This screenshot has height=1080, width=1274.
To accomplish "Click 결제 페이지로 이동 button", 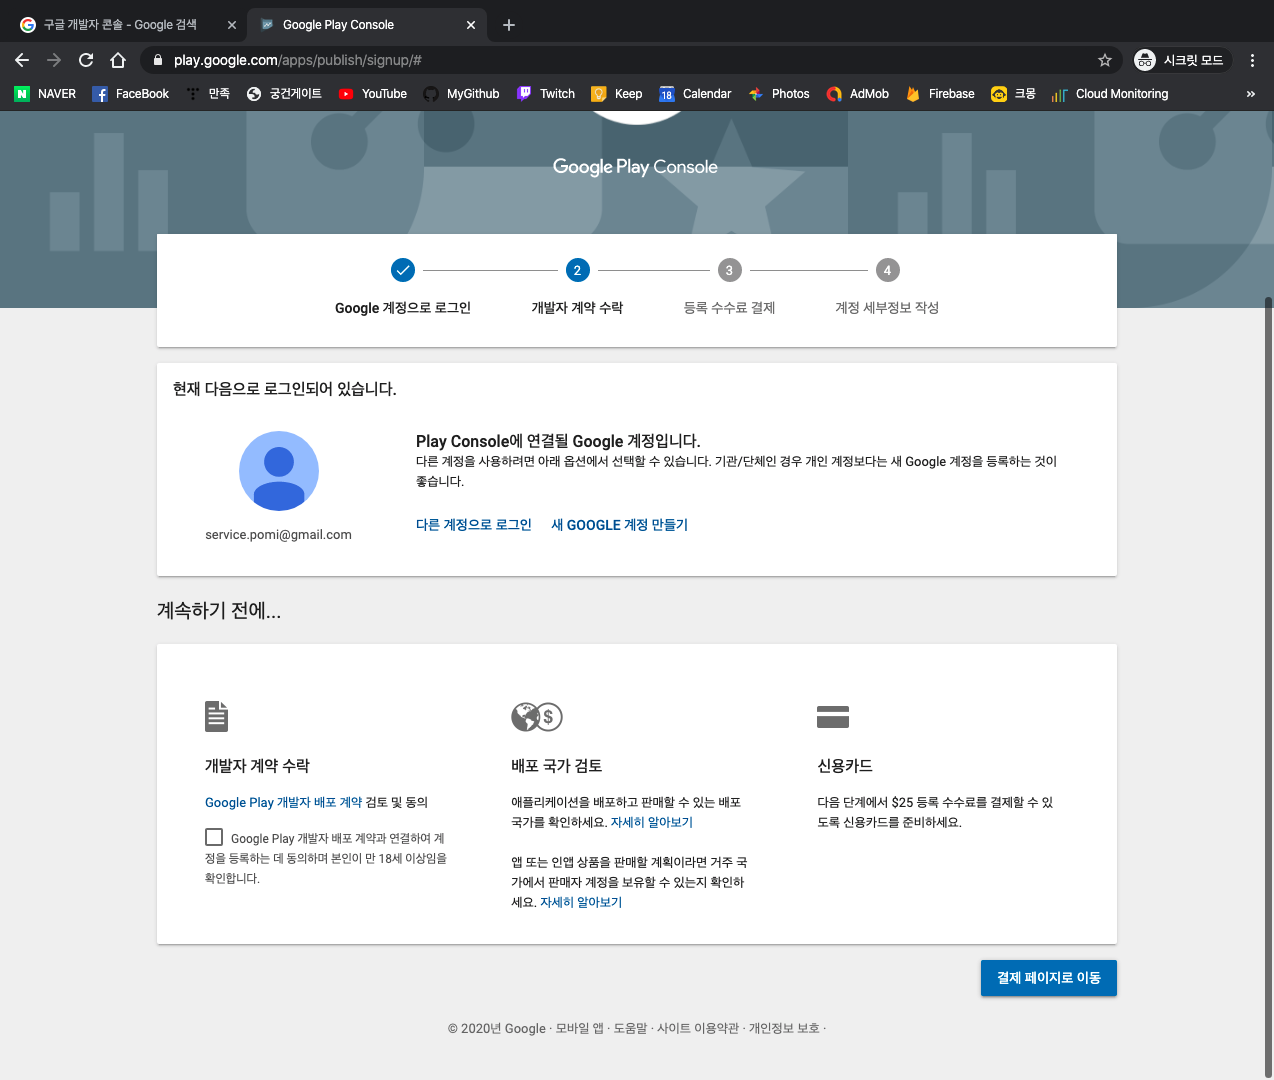I will coord(1049,978).
